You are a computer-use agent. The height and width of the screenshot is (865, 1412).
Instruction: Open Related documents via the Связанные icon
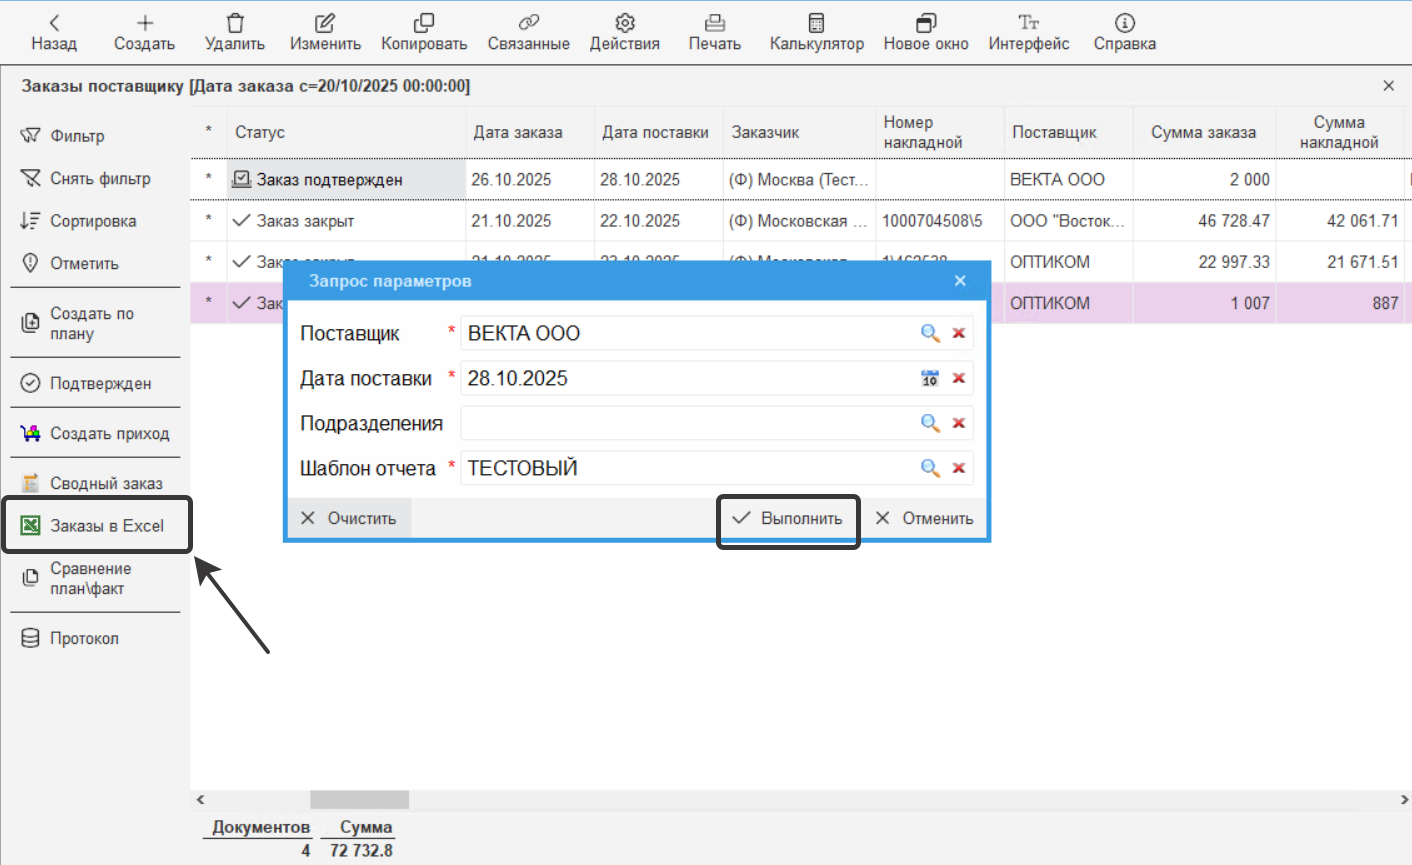(x=528, y=23)
